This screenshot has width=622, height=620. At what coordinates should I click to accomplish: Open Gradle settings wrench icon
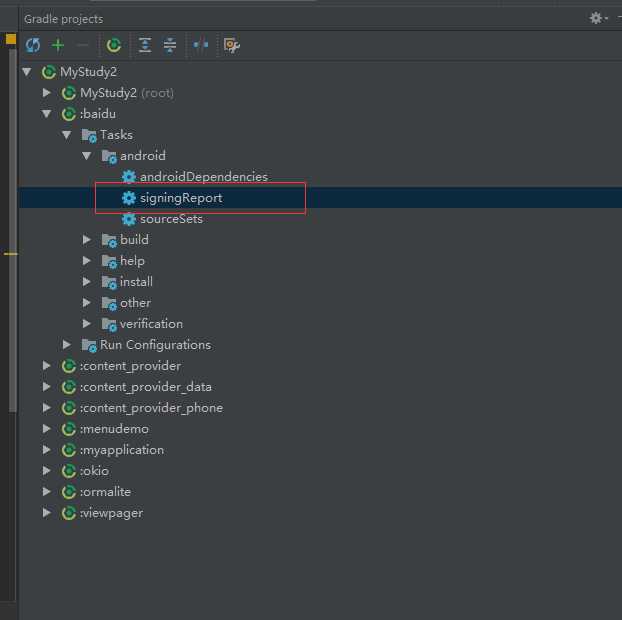click(232, 45)
